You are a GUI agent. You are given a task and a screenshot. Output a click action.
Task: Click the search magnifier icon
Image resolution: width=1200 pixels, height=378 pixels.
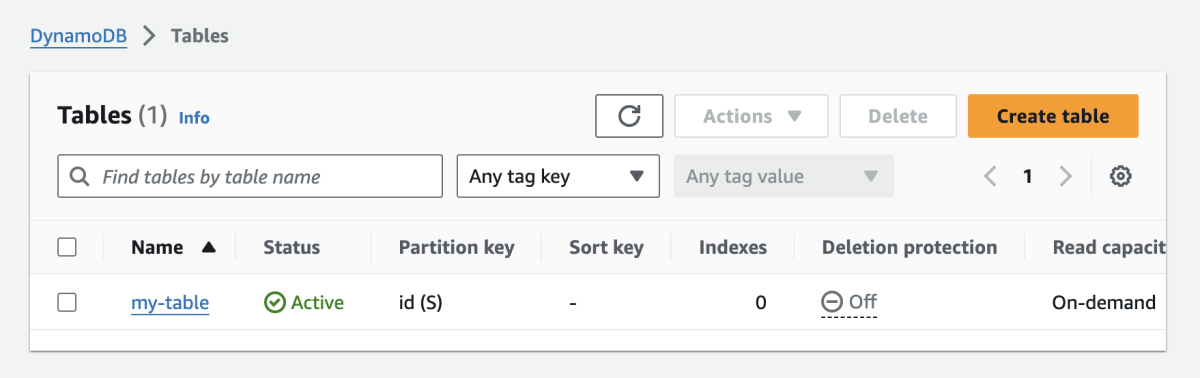[x=80, y=177]
